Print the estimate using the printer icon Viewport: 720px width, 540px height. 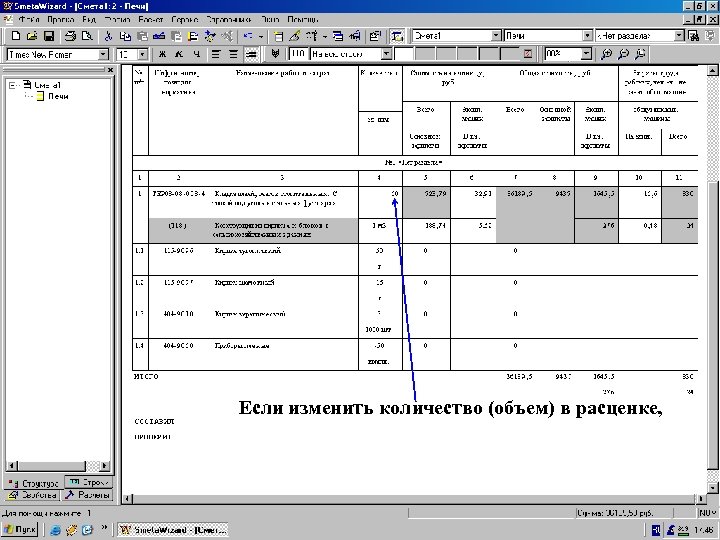[x=69, y=35]
